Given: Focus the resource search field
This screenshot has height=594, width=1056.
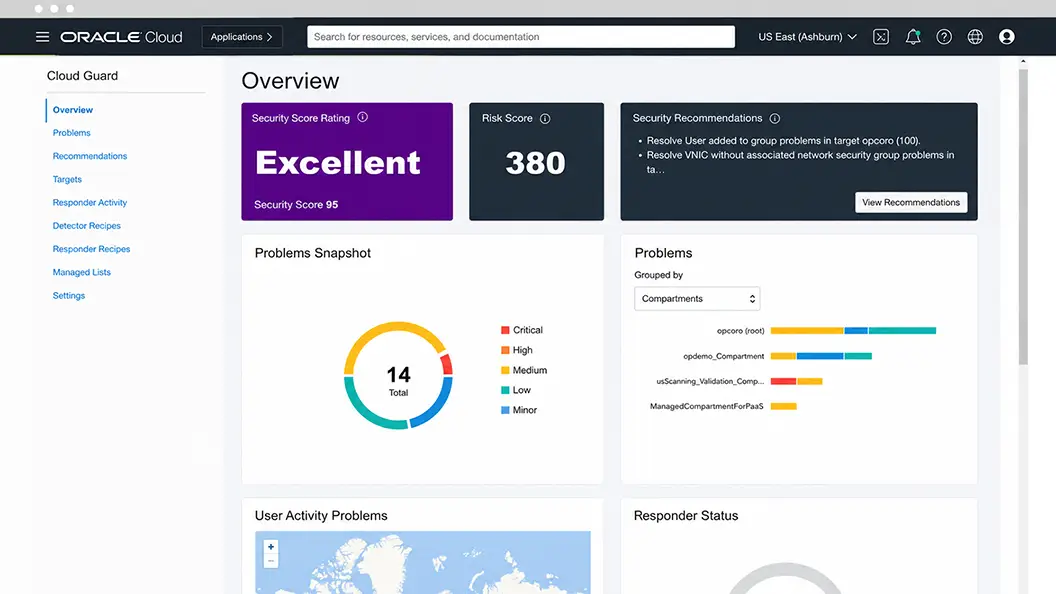Looking at the screenshot, I should [x=521, y=37].
